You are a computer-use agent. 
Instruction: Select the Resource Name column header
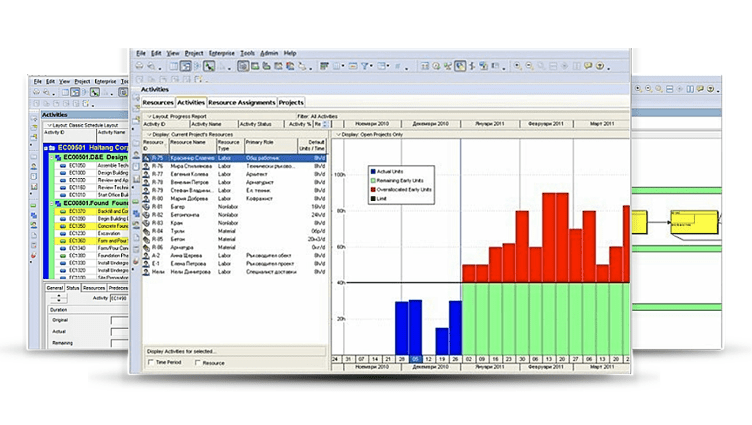[x=190, y=146]
